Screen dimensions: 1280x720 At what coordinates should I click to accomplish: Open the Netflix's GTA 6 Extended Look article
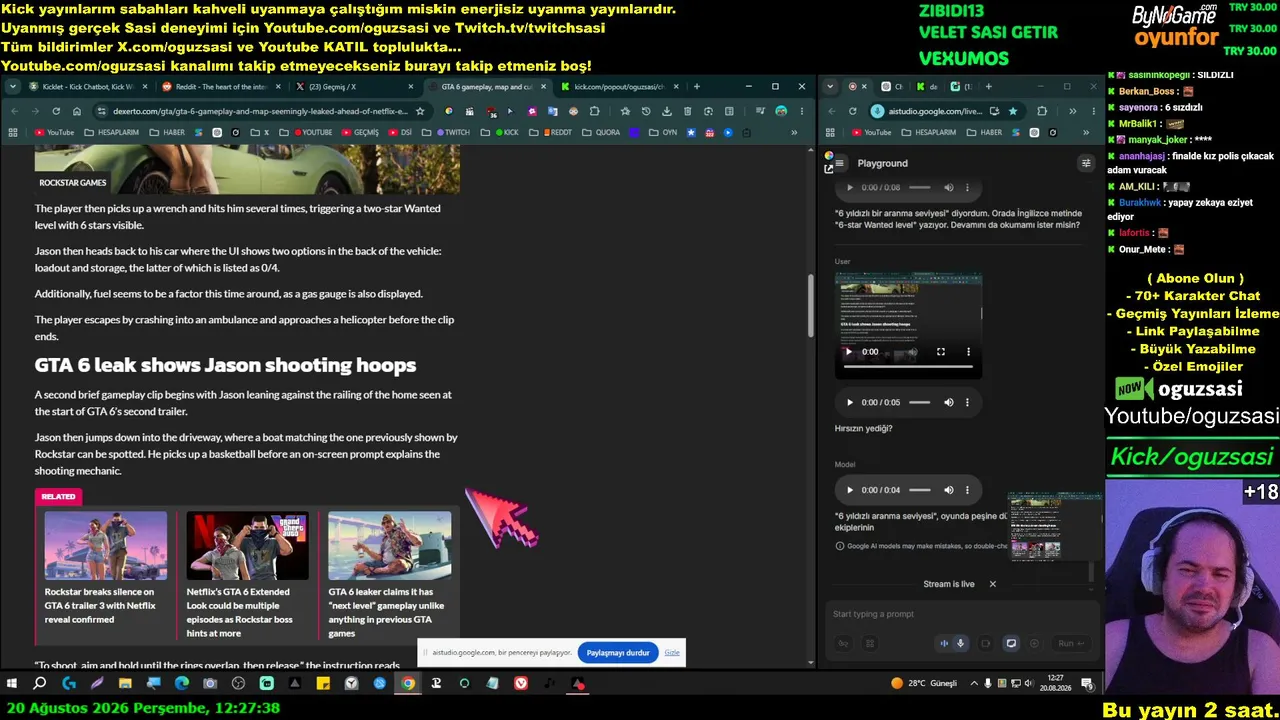(248, 576)
